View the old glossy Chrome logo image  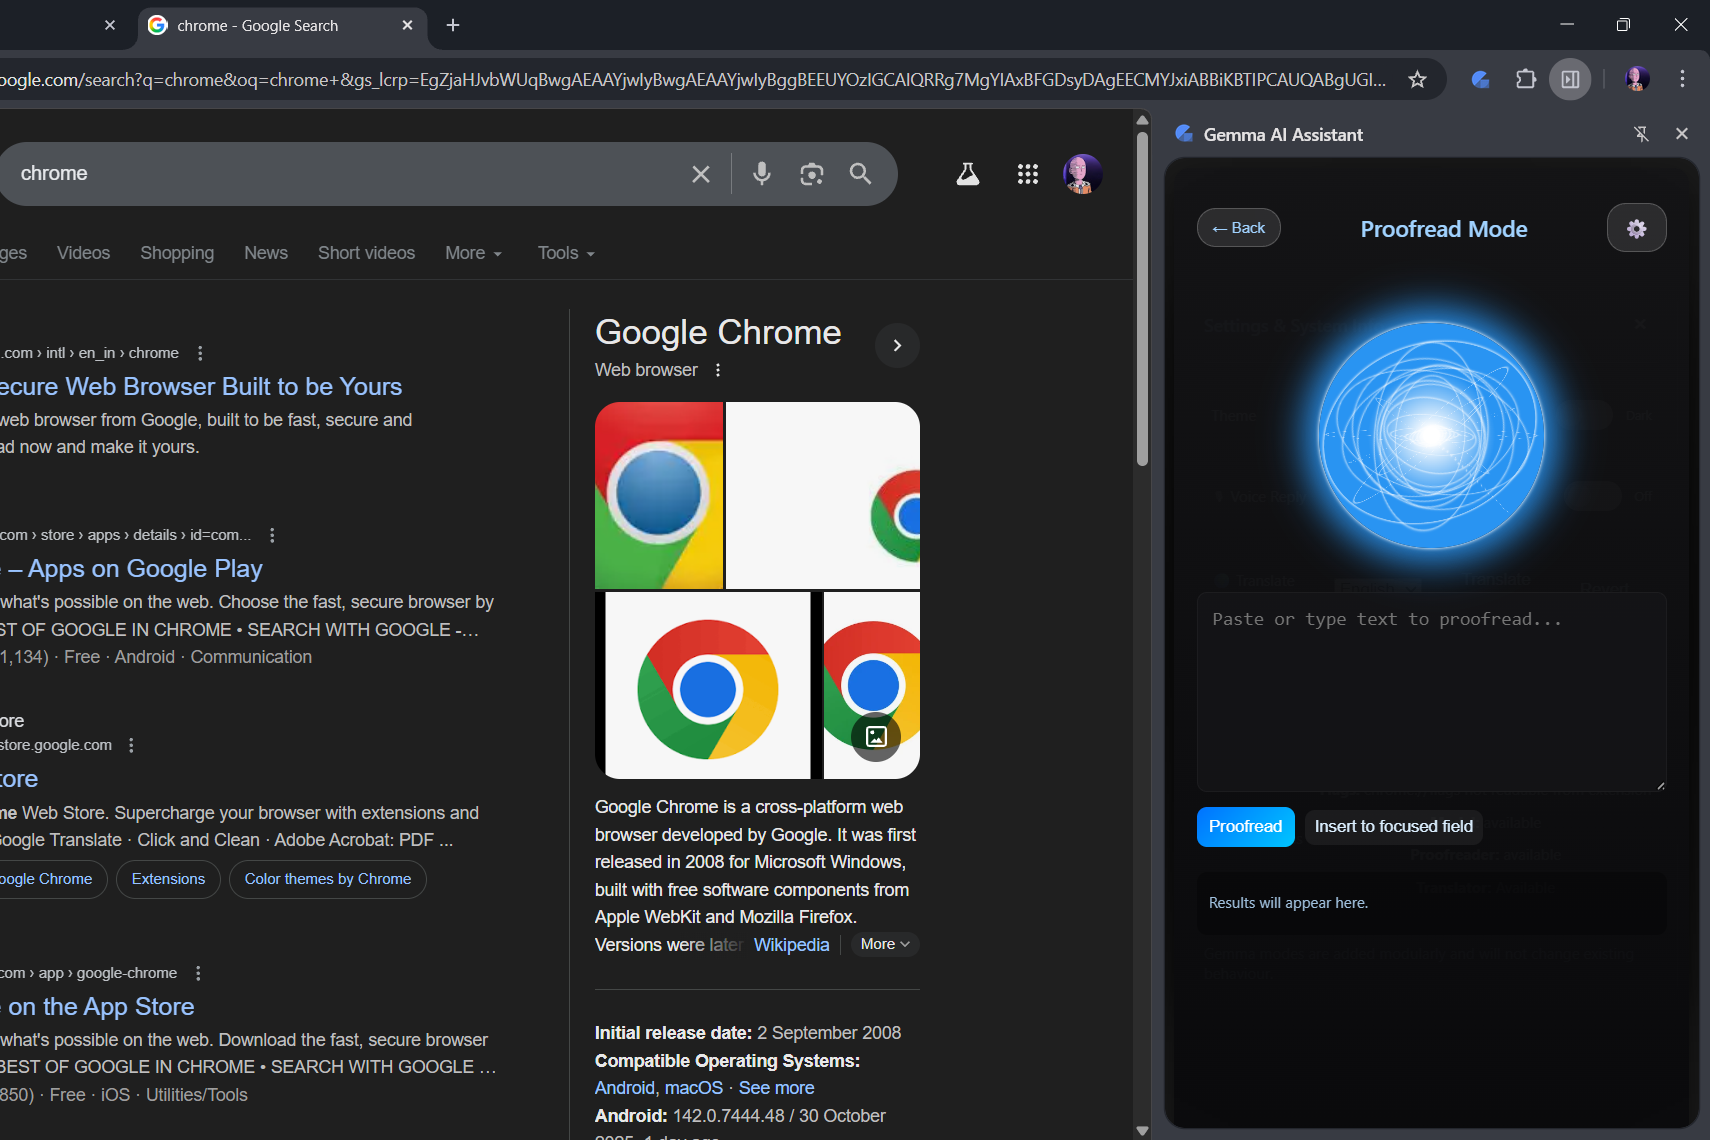pos(659,495)
